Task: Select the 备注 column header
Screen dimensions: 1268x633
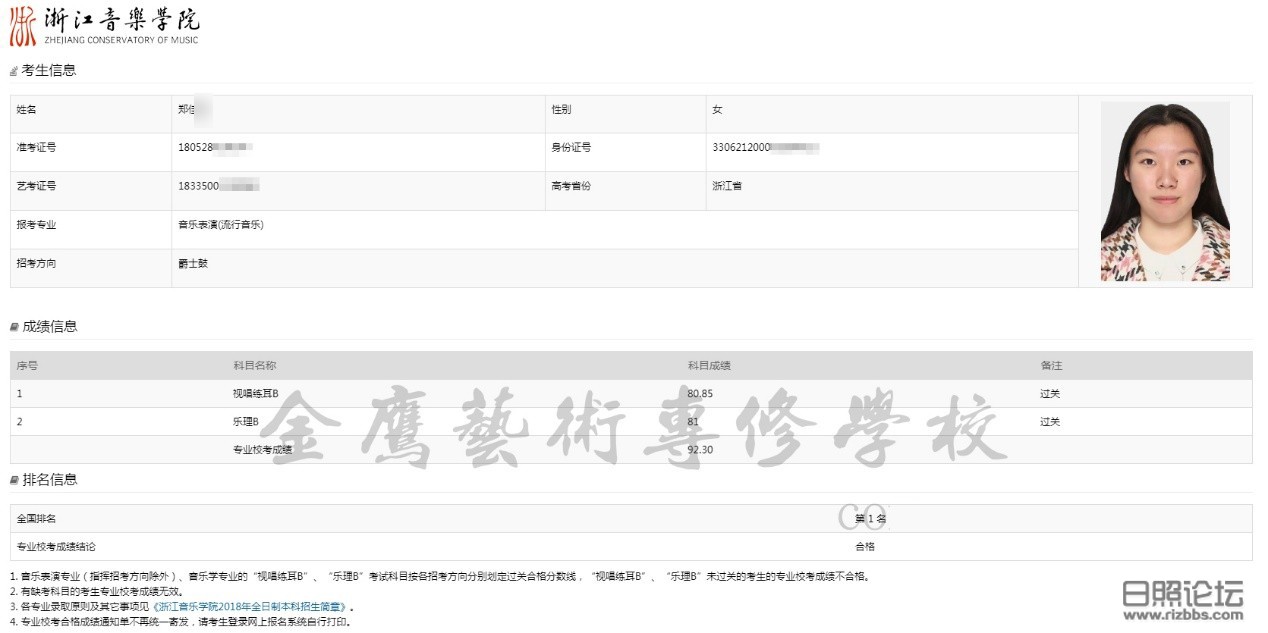Action: tap(1050, 366)
